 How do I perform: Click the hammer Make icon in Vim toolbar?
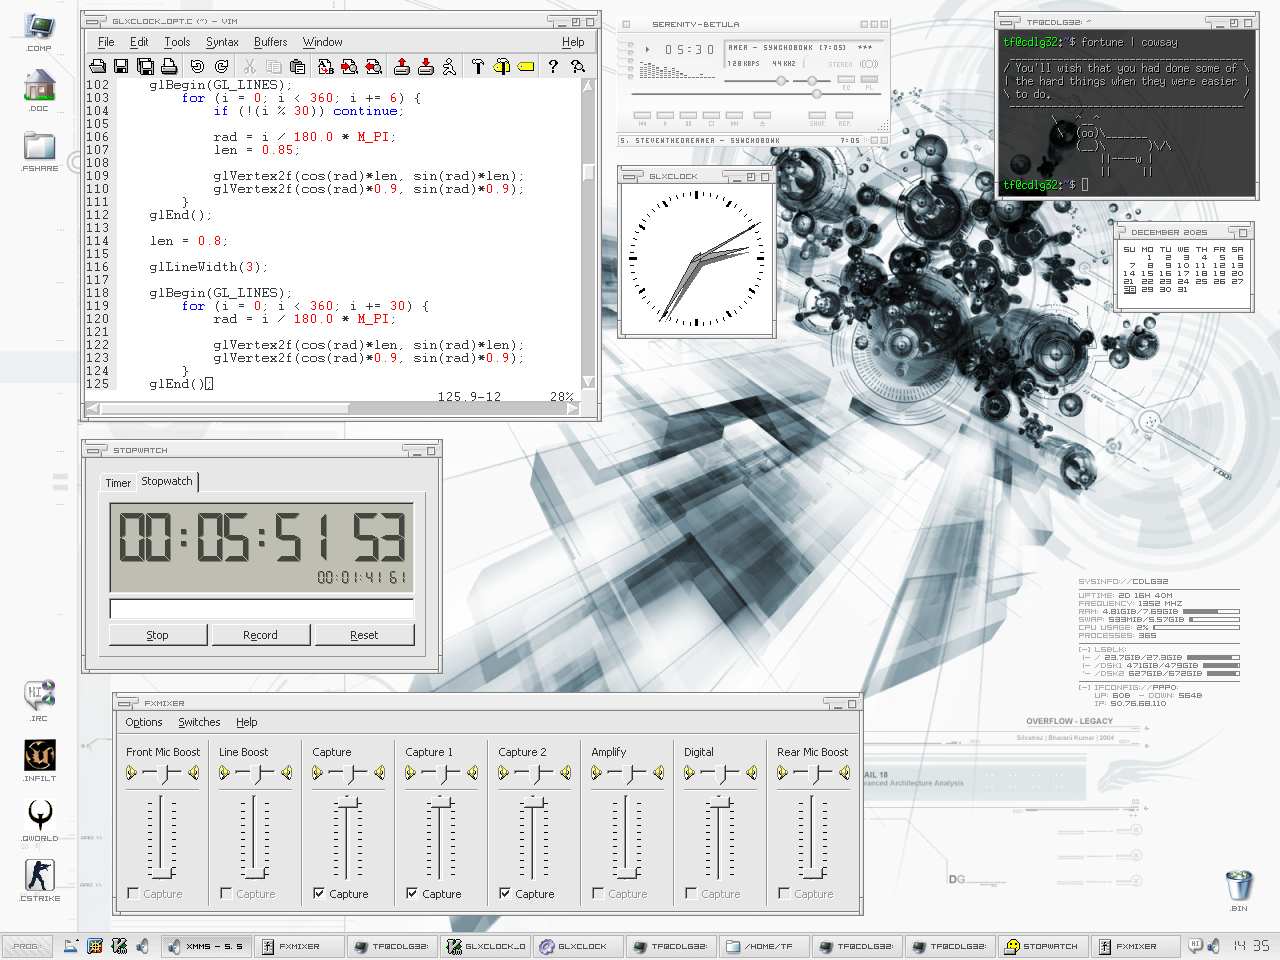(x=477, y=66)
